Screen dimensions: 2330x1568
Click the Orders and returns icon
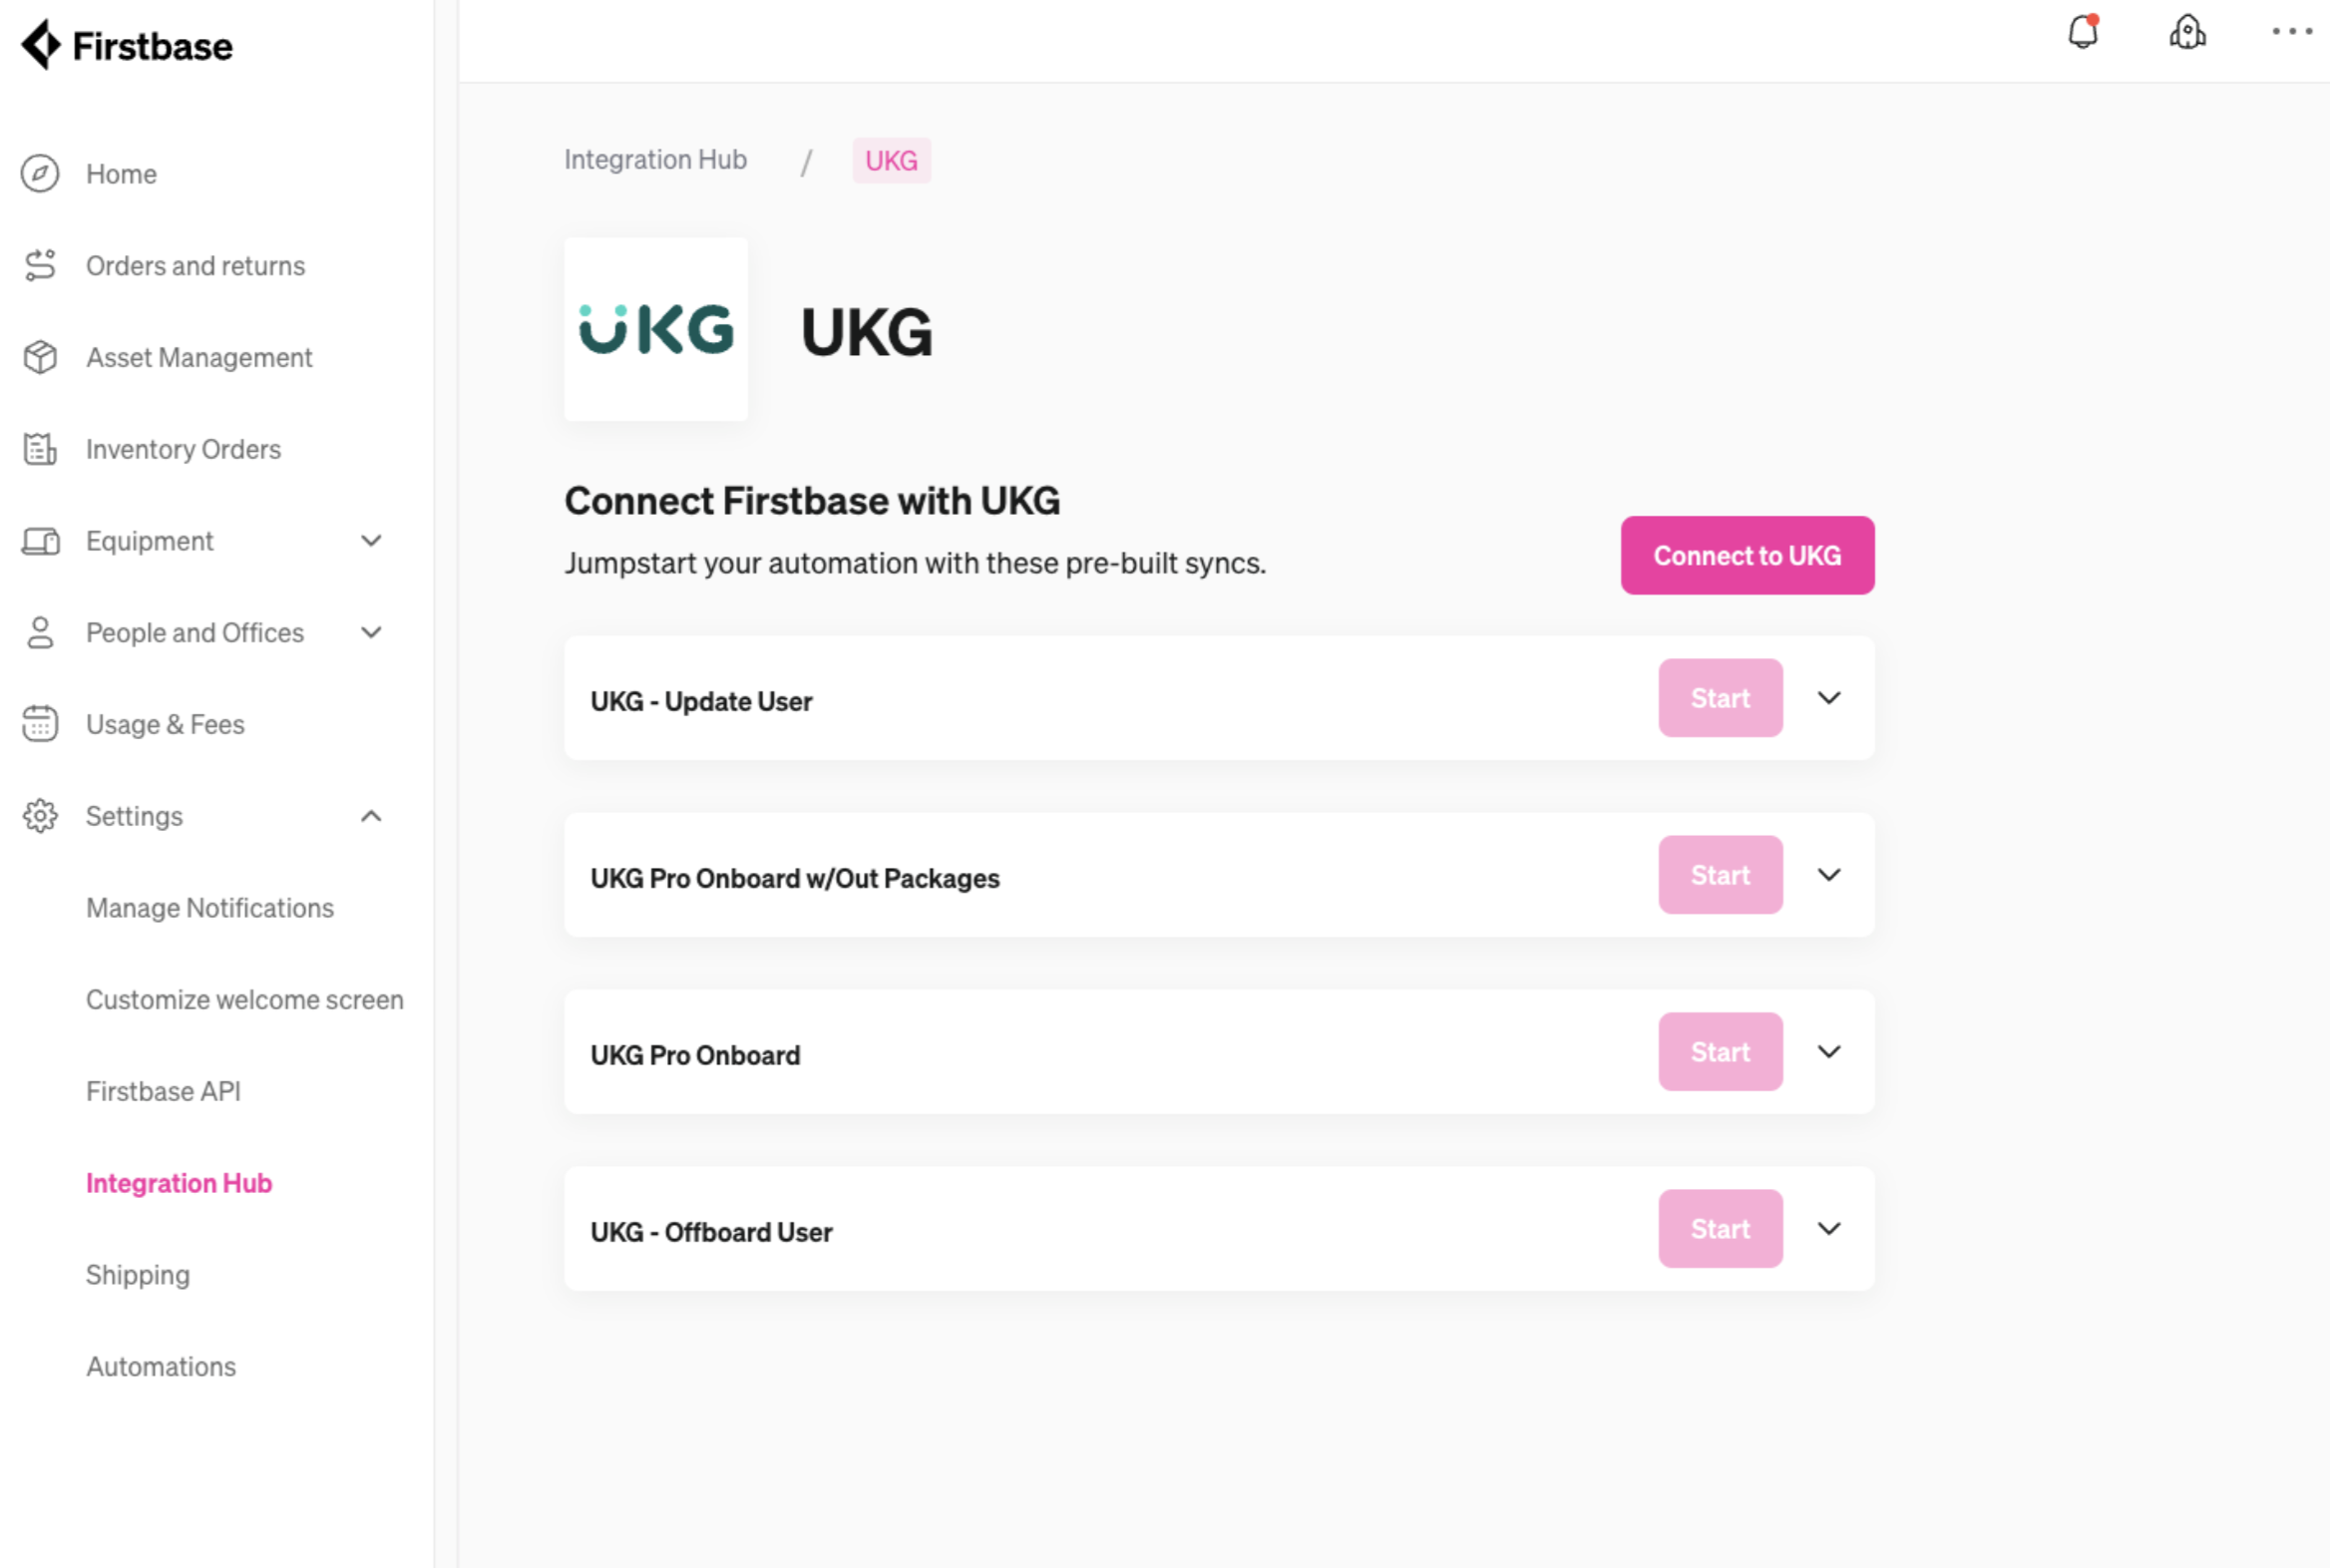40,265
